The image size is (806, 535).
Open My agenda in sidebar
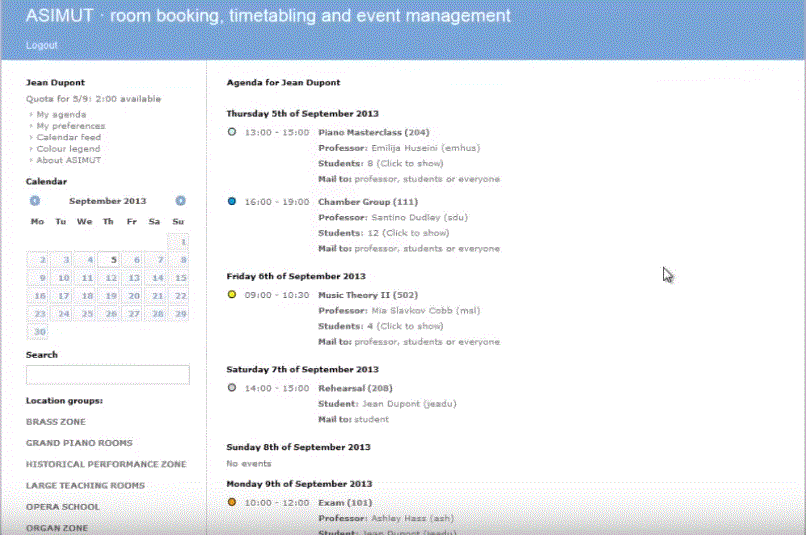tap(61, 115)
